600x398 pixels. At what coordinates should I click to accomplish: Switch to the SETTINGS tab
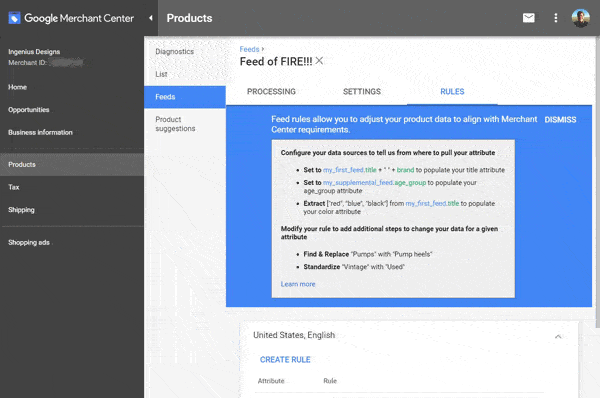pos(362,91)
